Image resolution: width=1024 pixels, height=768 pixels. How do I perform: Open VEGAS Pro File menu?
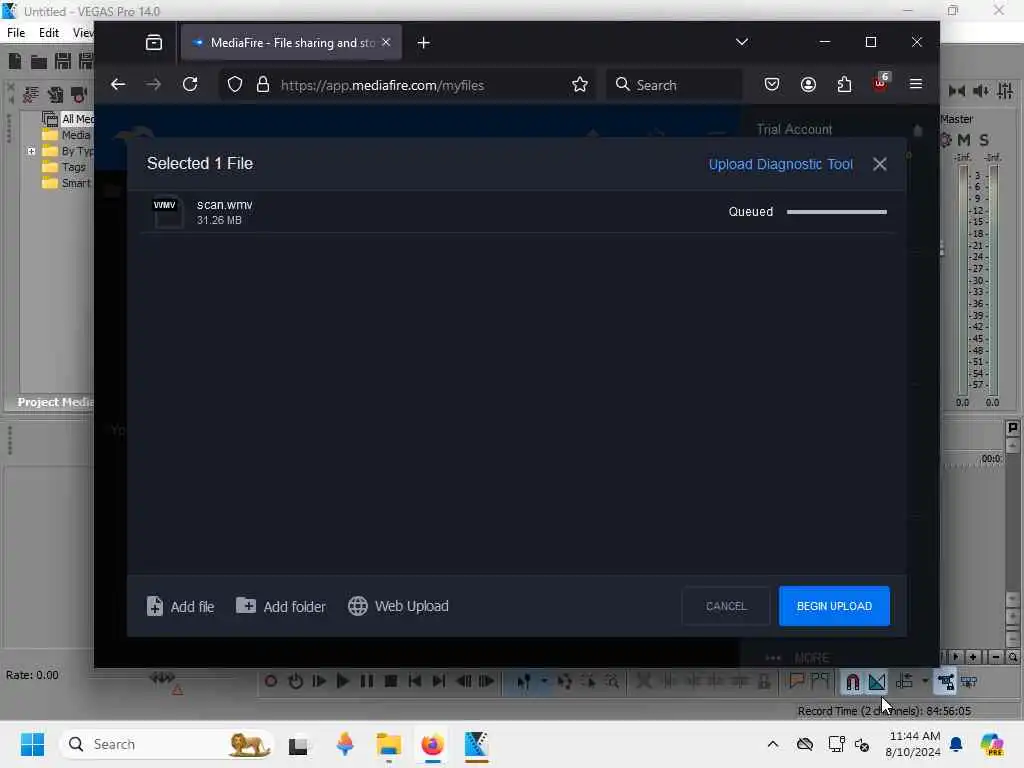click(16, 33)
